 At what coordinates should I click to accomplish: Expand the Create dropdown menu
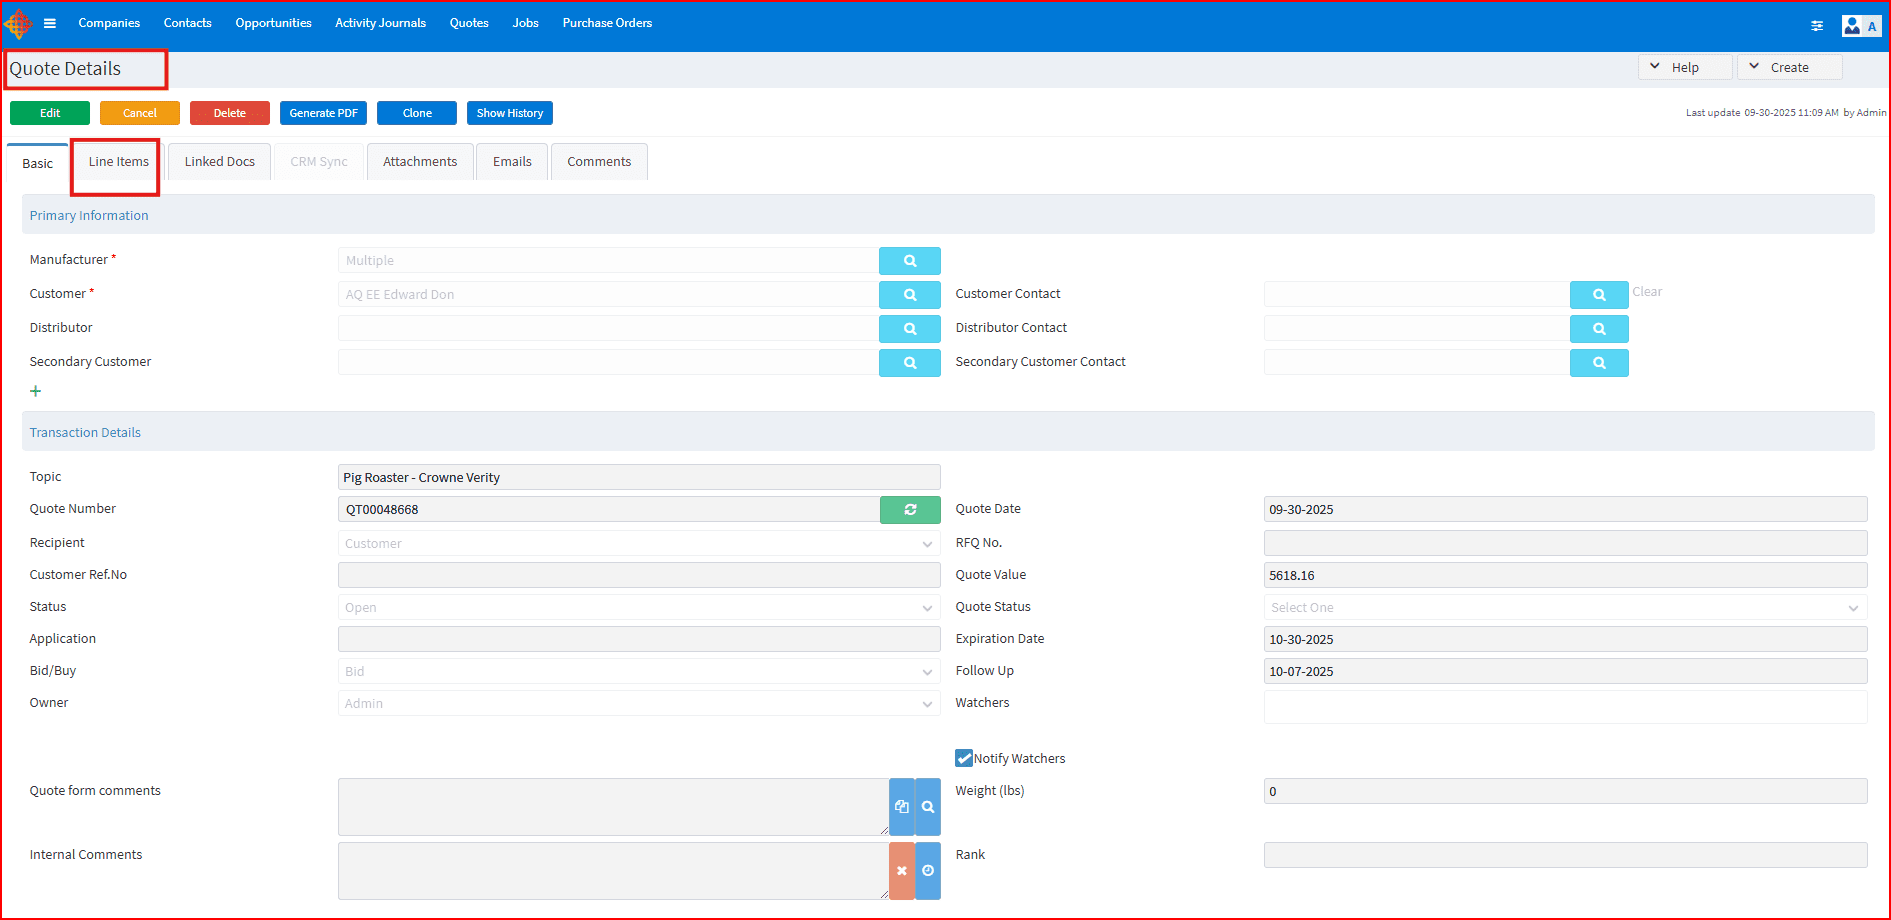(x=1788, y=68)
